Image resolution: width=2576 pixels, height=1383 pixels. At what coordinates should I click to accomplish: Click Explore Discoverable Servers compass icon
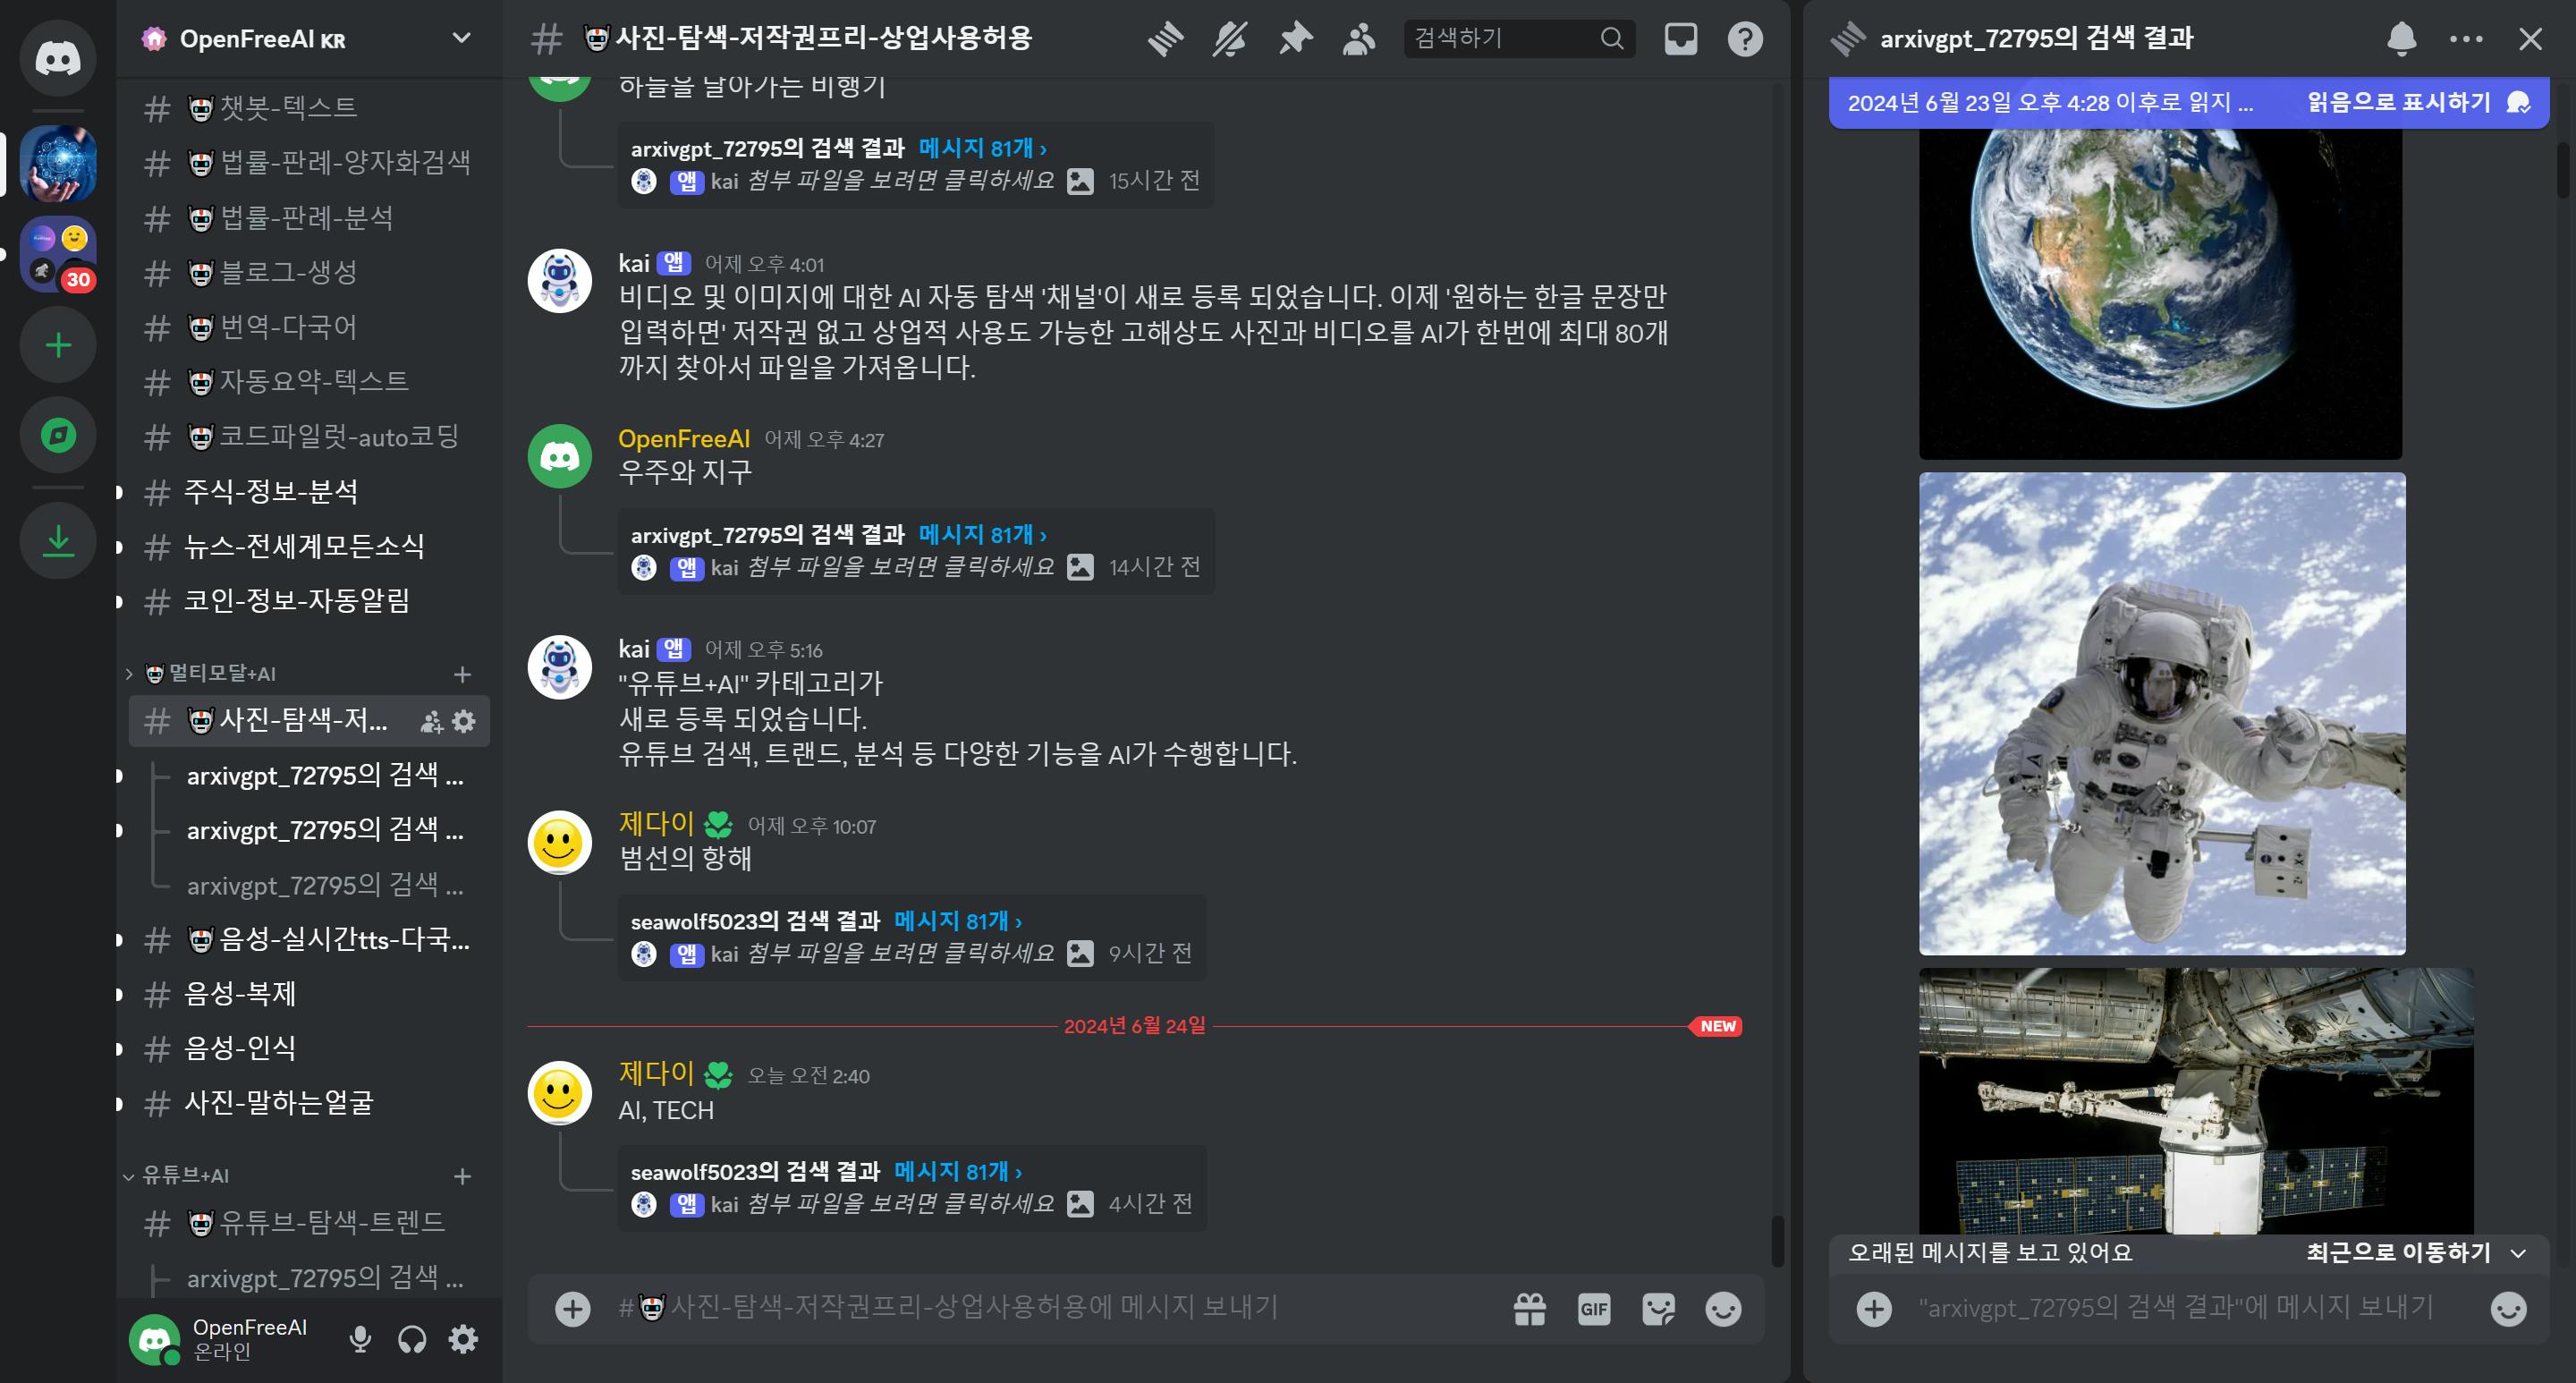[58, 435]
